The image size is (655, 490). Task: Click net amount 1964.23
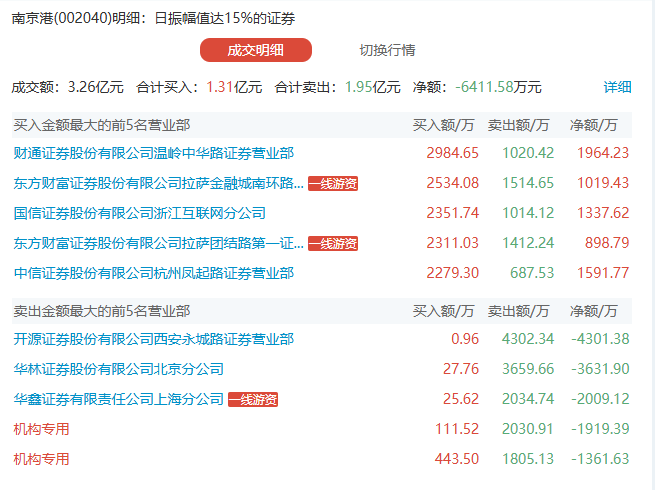click(x=603, y=153)
